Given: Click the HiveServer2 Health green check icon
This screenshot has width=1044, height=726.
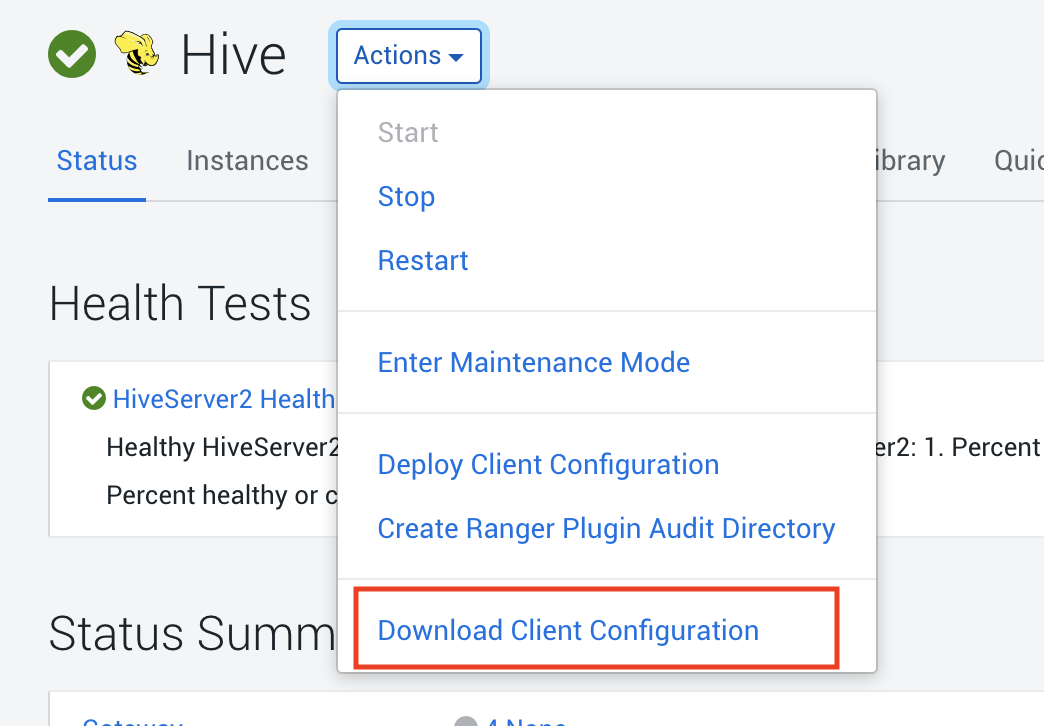Looking at the screenshot, I should [x=94, y=398].
